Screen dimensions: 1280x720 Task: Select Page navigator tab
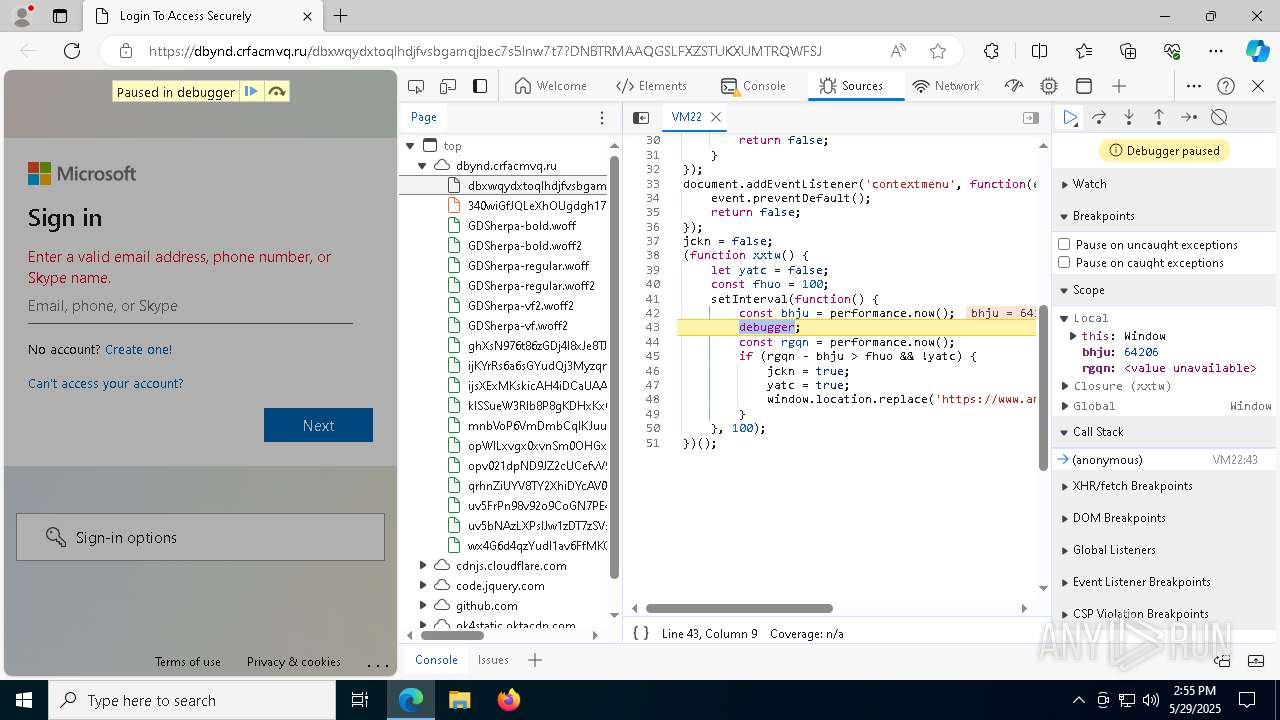(x=424, y=118)
